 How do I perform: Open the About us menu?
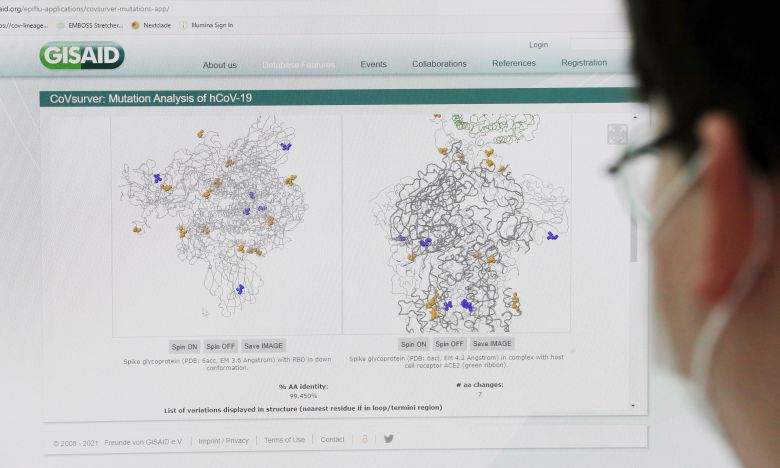pyautogui.click(x=220, y=65)
